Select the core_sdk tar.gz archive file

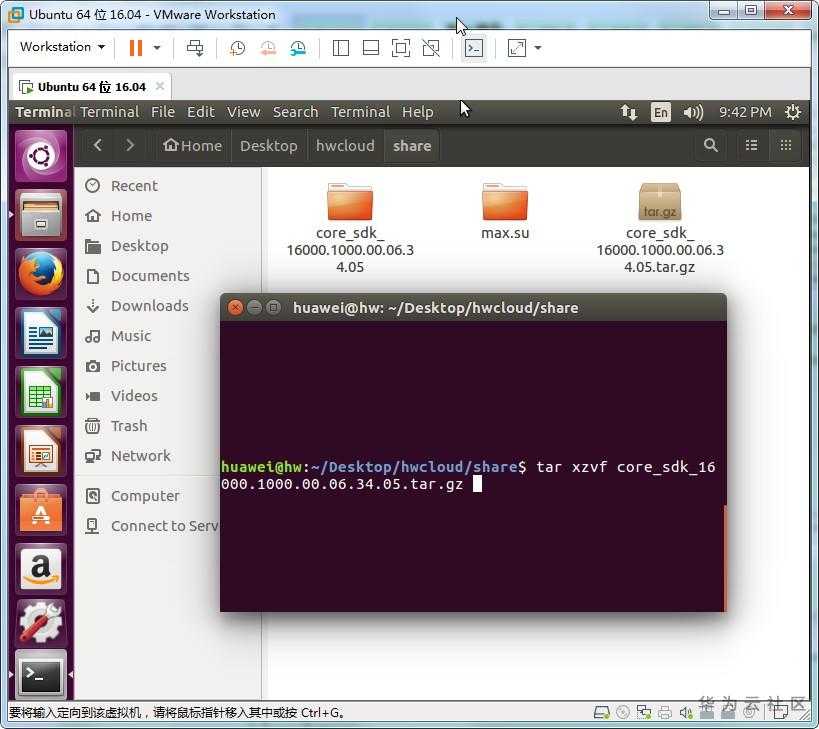pos(660,228)
